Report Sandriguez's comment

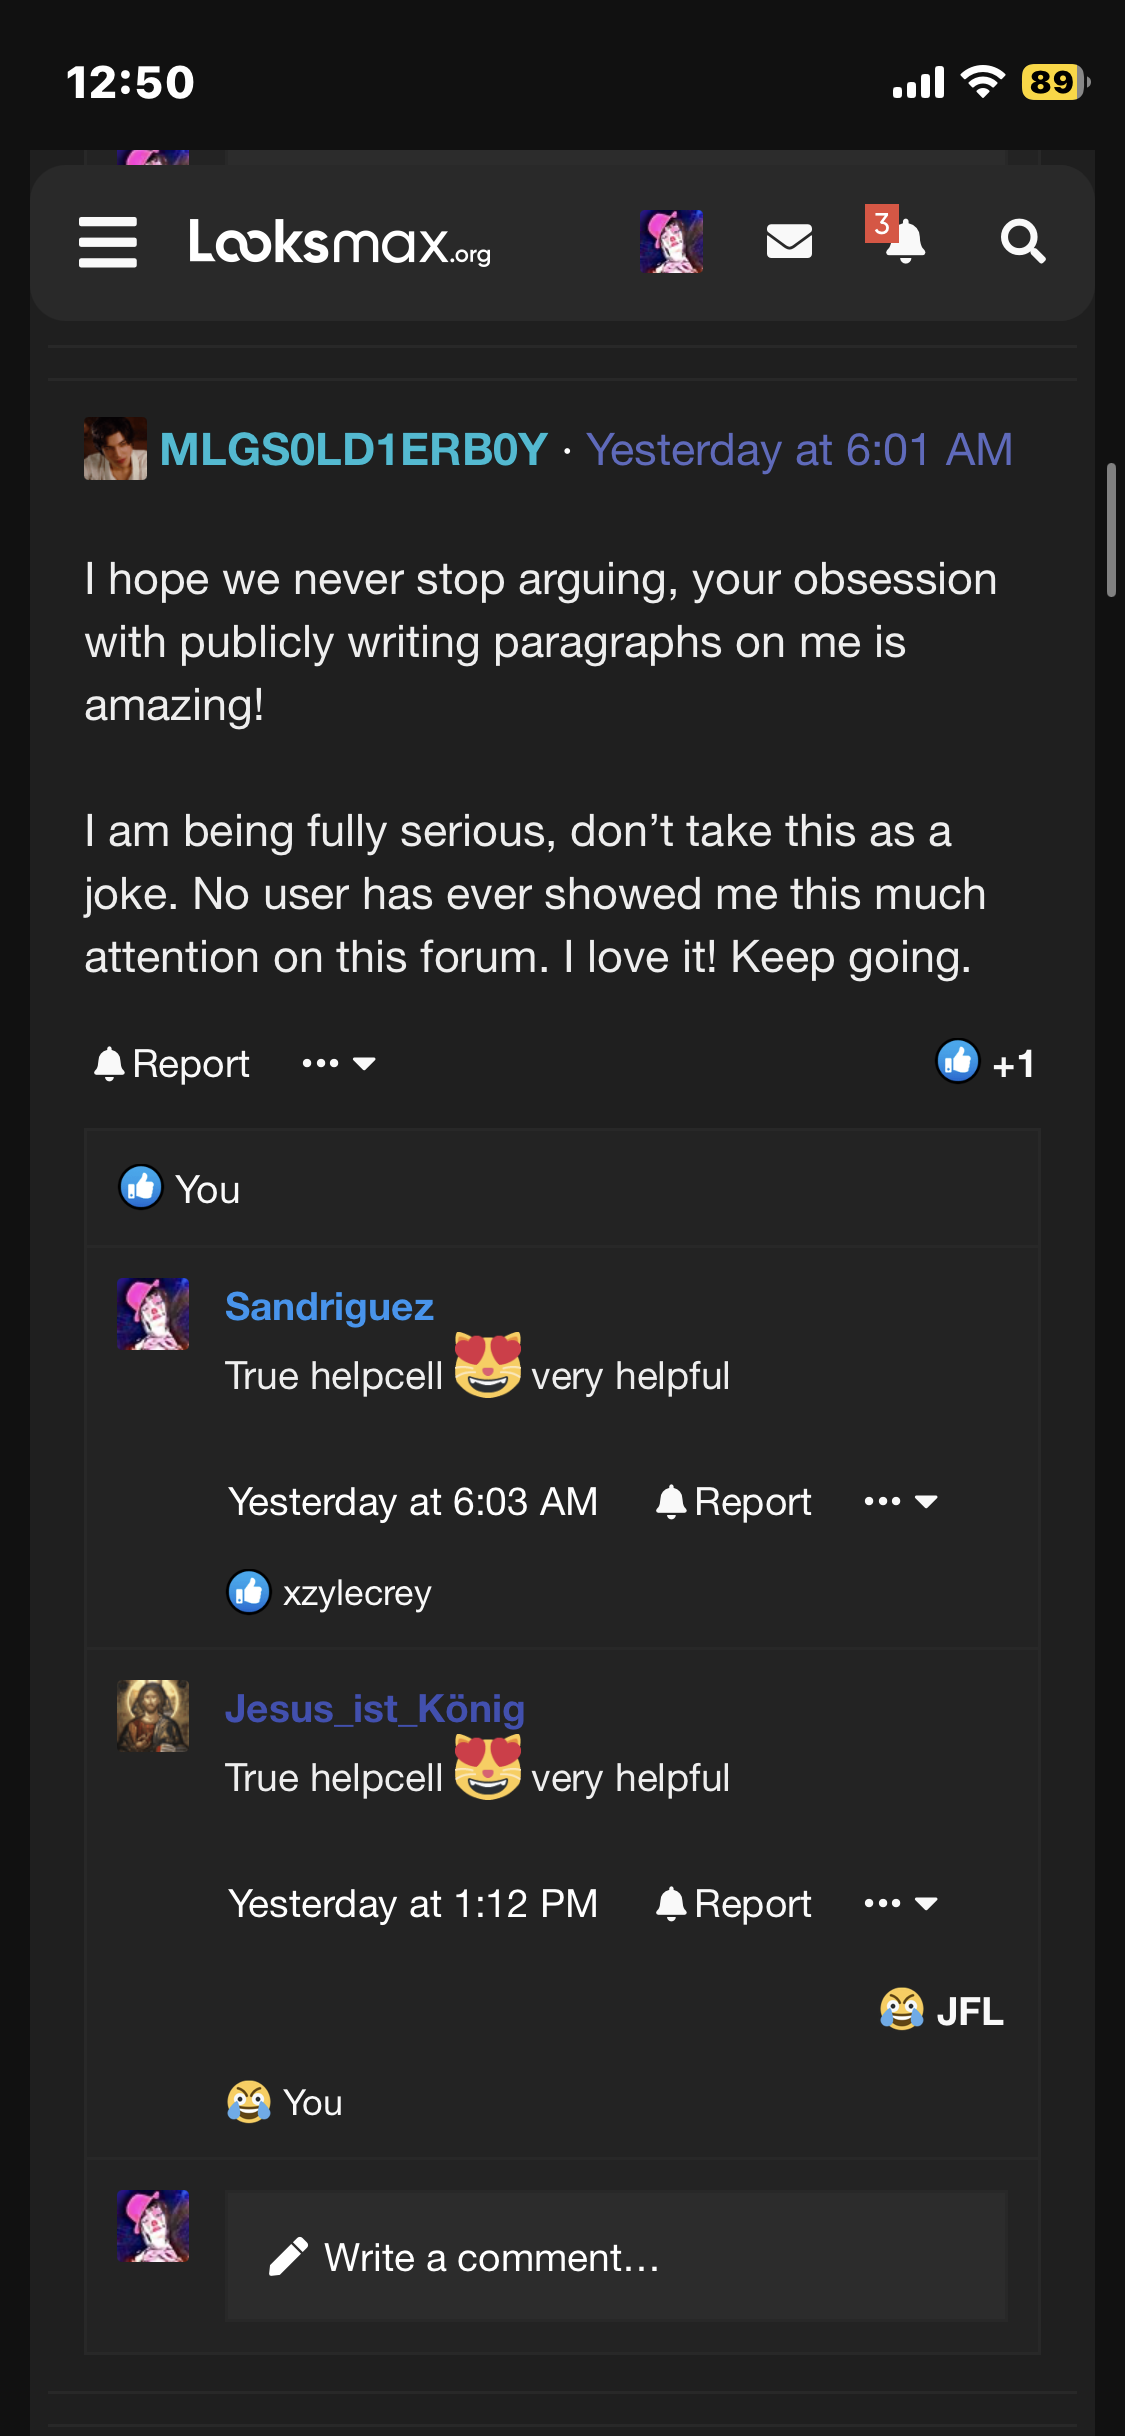tap(733, 1502)
